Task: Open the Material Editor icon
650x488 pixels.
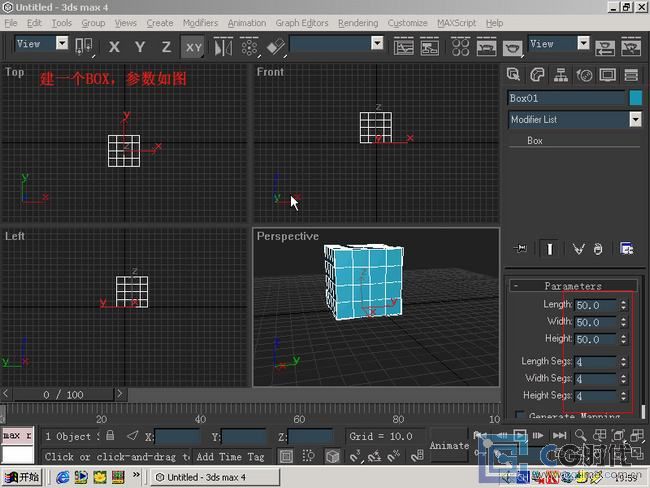Action: pos(460,47)
